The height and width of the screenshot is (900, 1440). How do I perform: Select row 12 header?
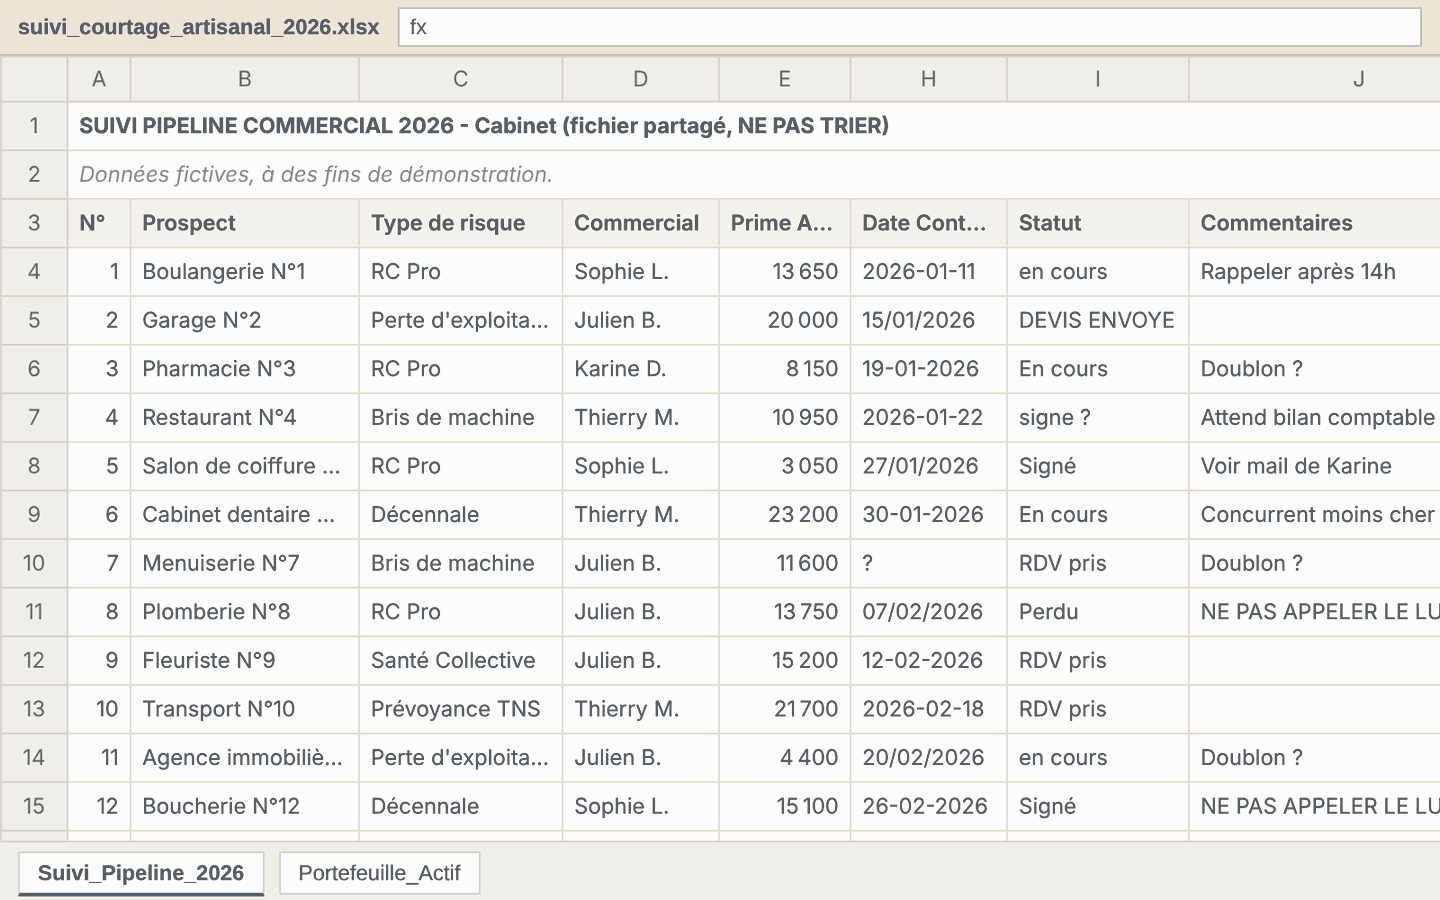pyautogui.click(x=34, y=660)
